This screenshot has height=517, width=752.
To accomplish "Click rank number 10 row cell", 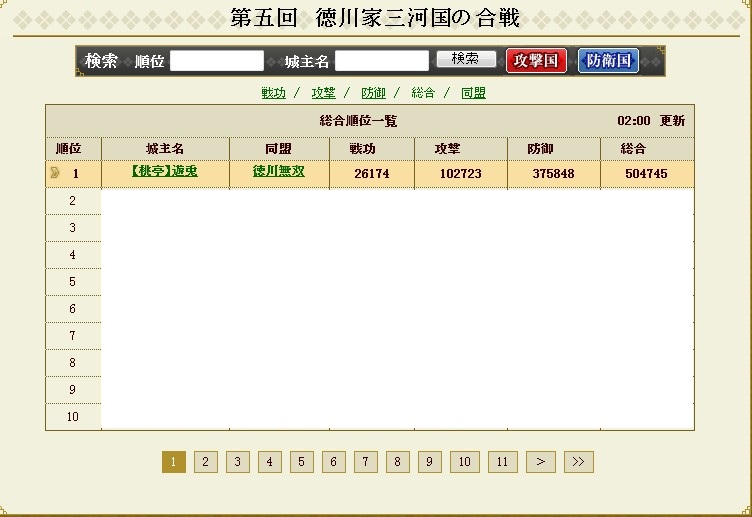I will coord(73,417).
